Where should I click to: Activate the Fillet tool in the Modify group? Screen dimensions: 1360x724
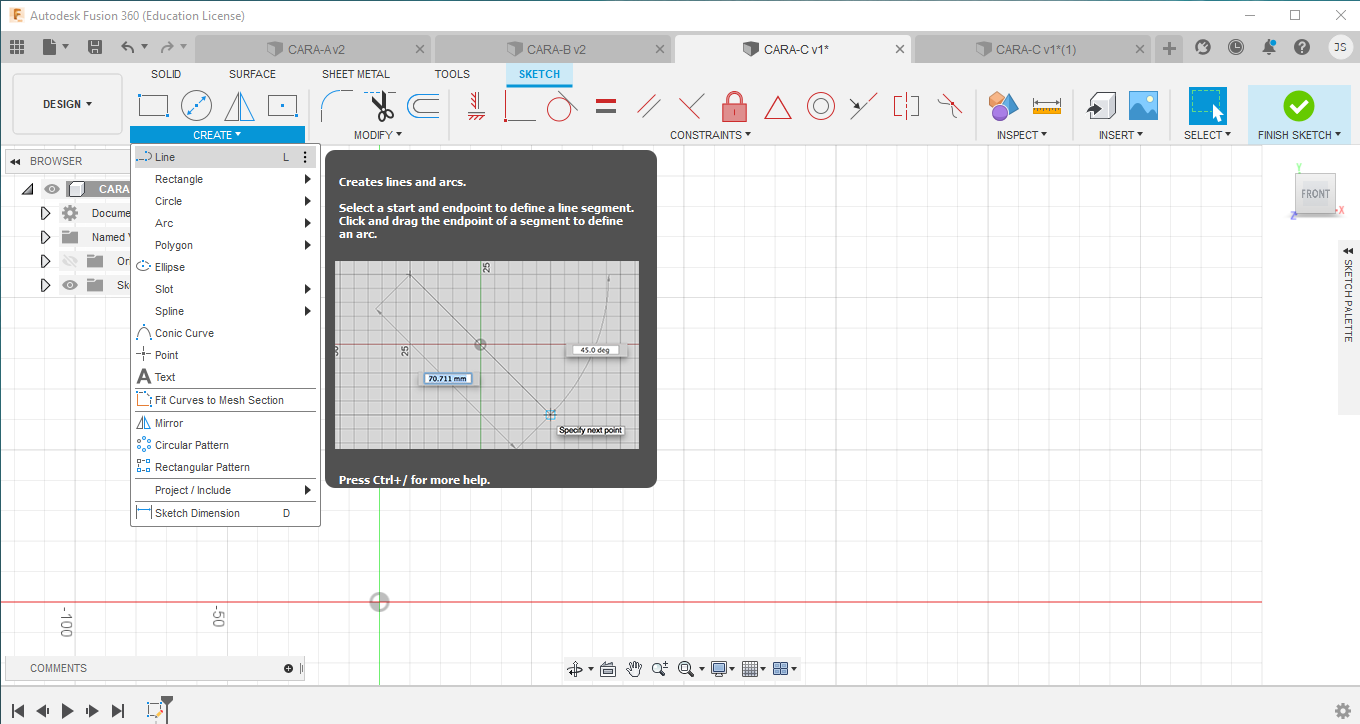pos(337,105)
